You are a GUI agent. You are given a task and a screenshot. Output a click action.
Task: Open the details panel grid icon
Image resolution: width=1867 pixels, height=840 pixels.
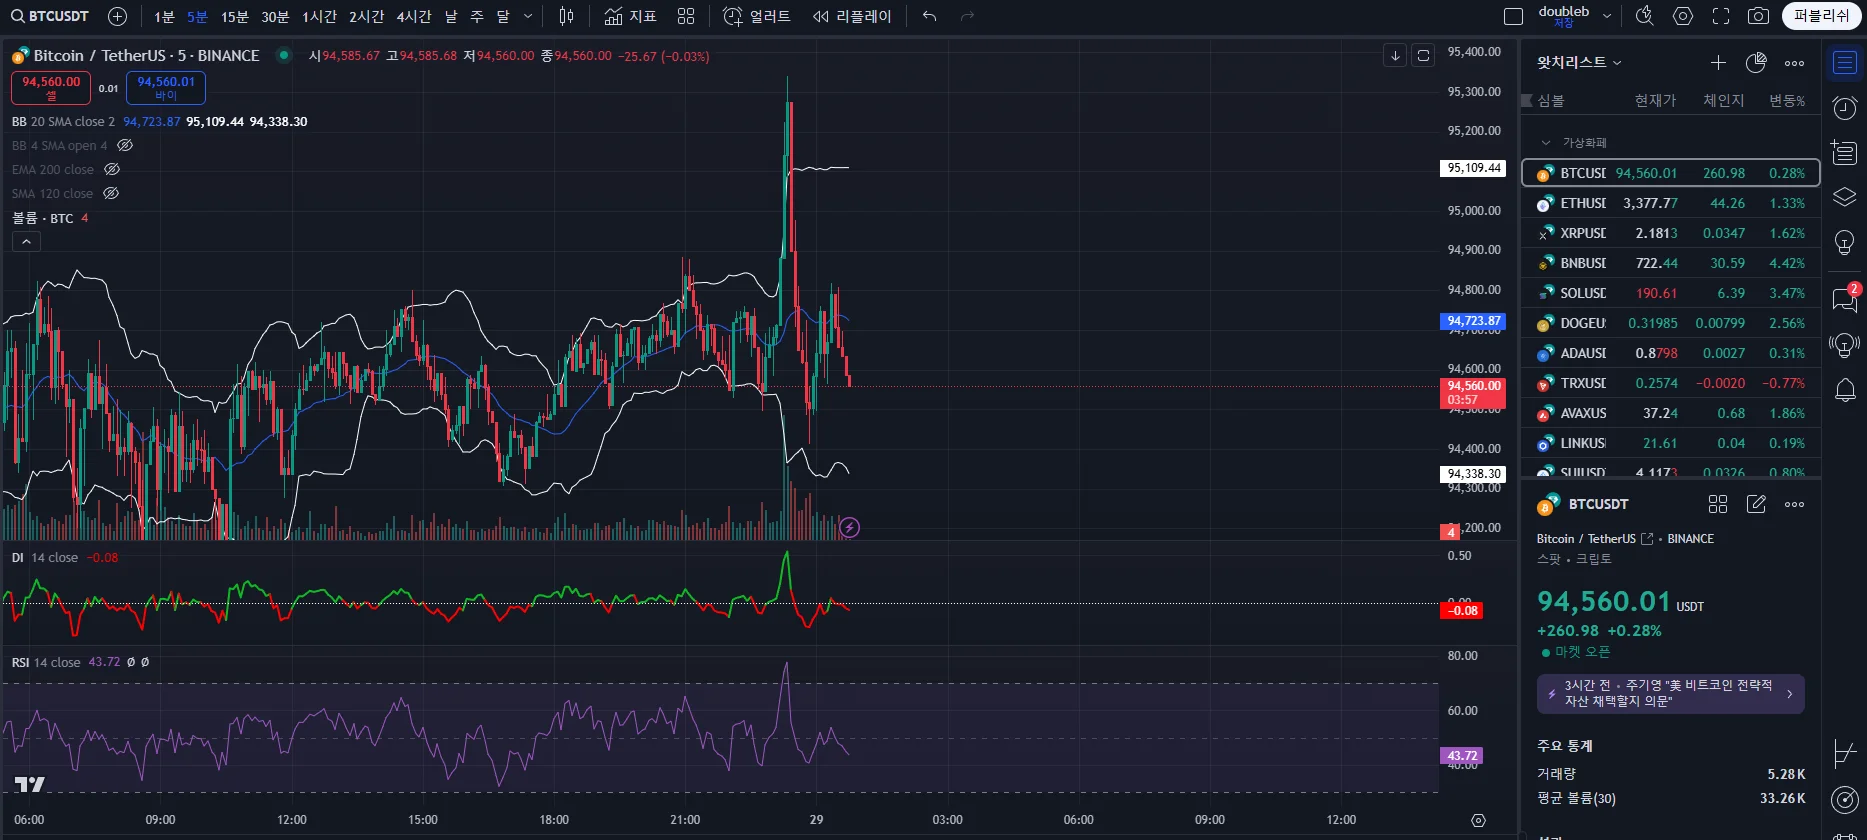tap(1718, 504)
